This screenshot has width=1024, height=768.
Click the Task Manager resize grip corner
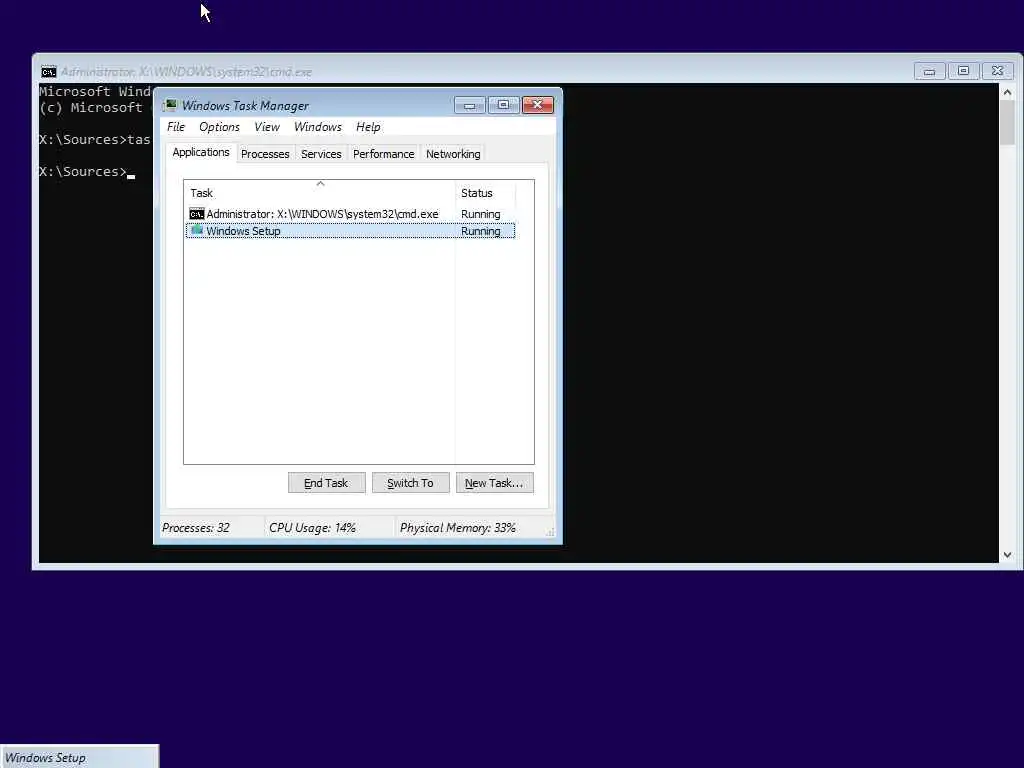click(x=551, y=533)
